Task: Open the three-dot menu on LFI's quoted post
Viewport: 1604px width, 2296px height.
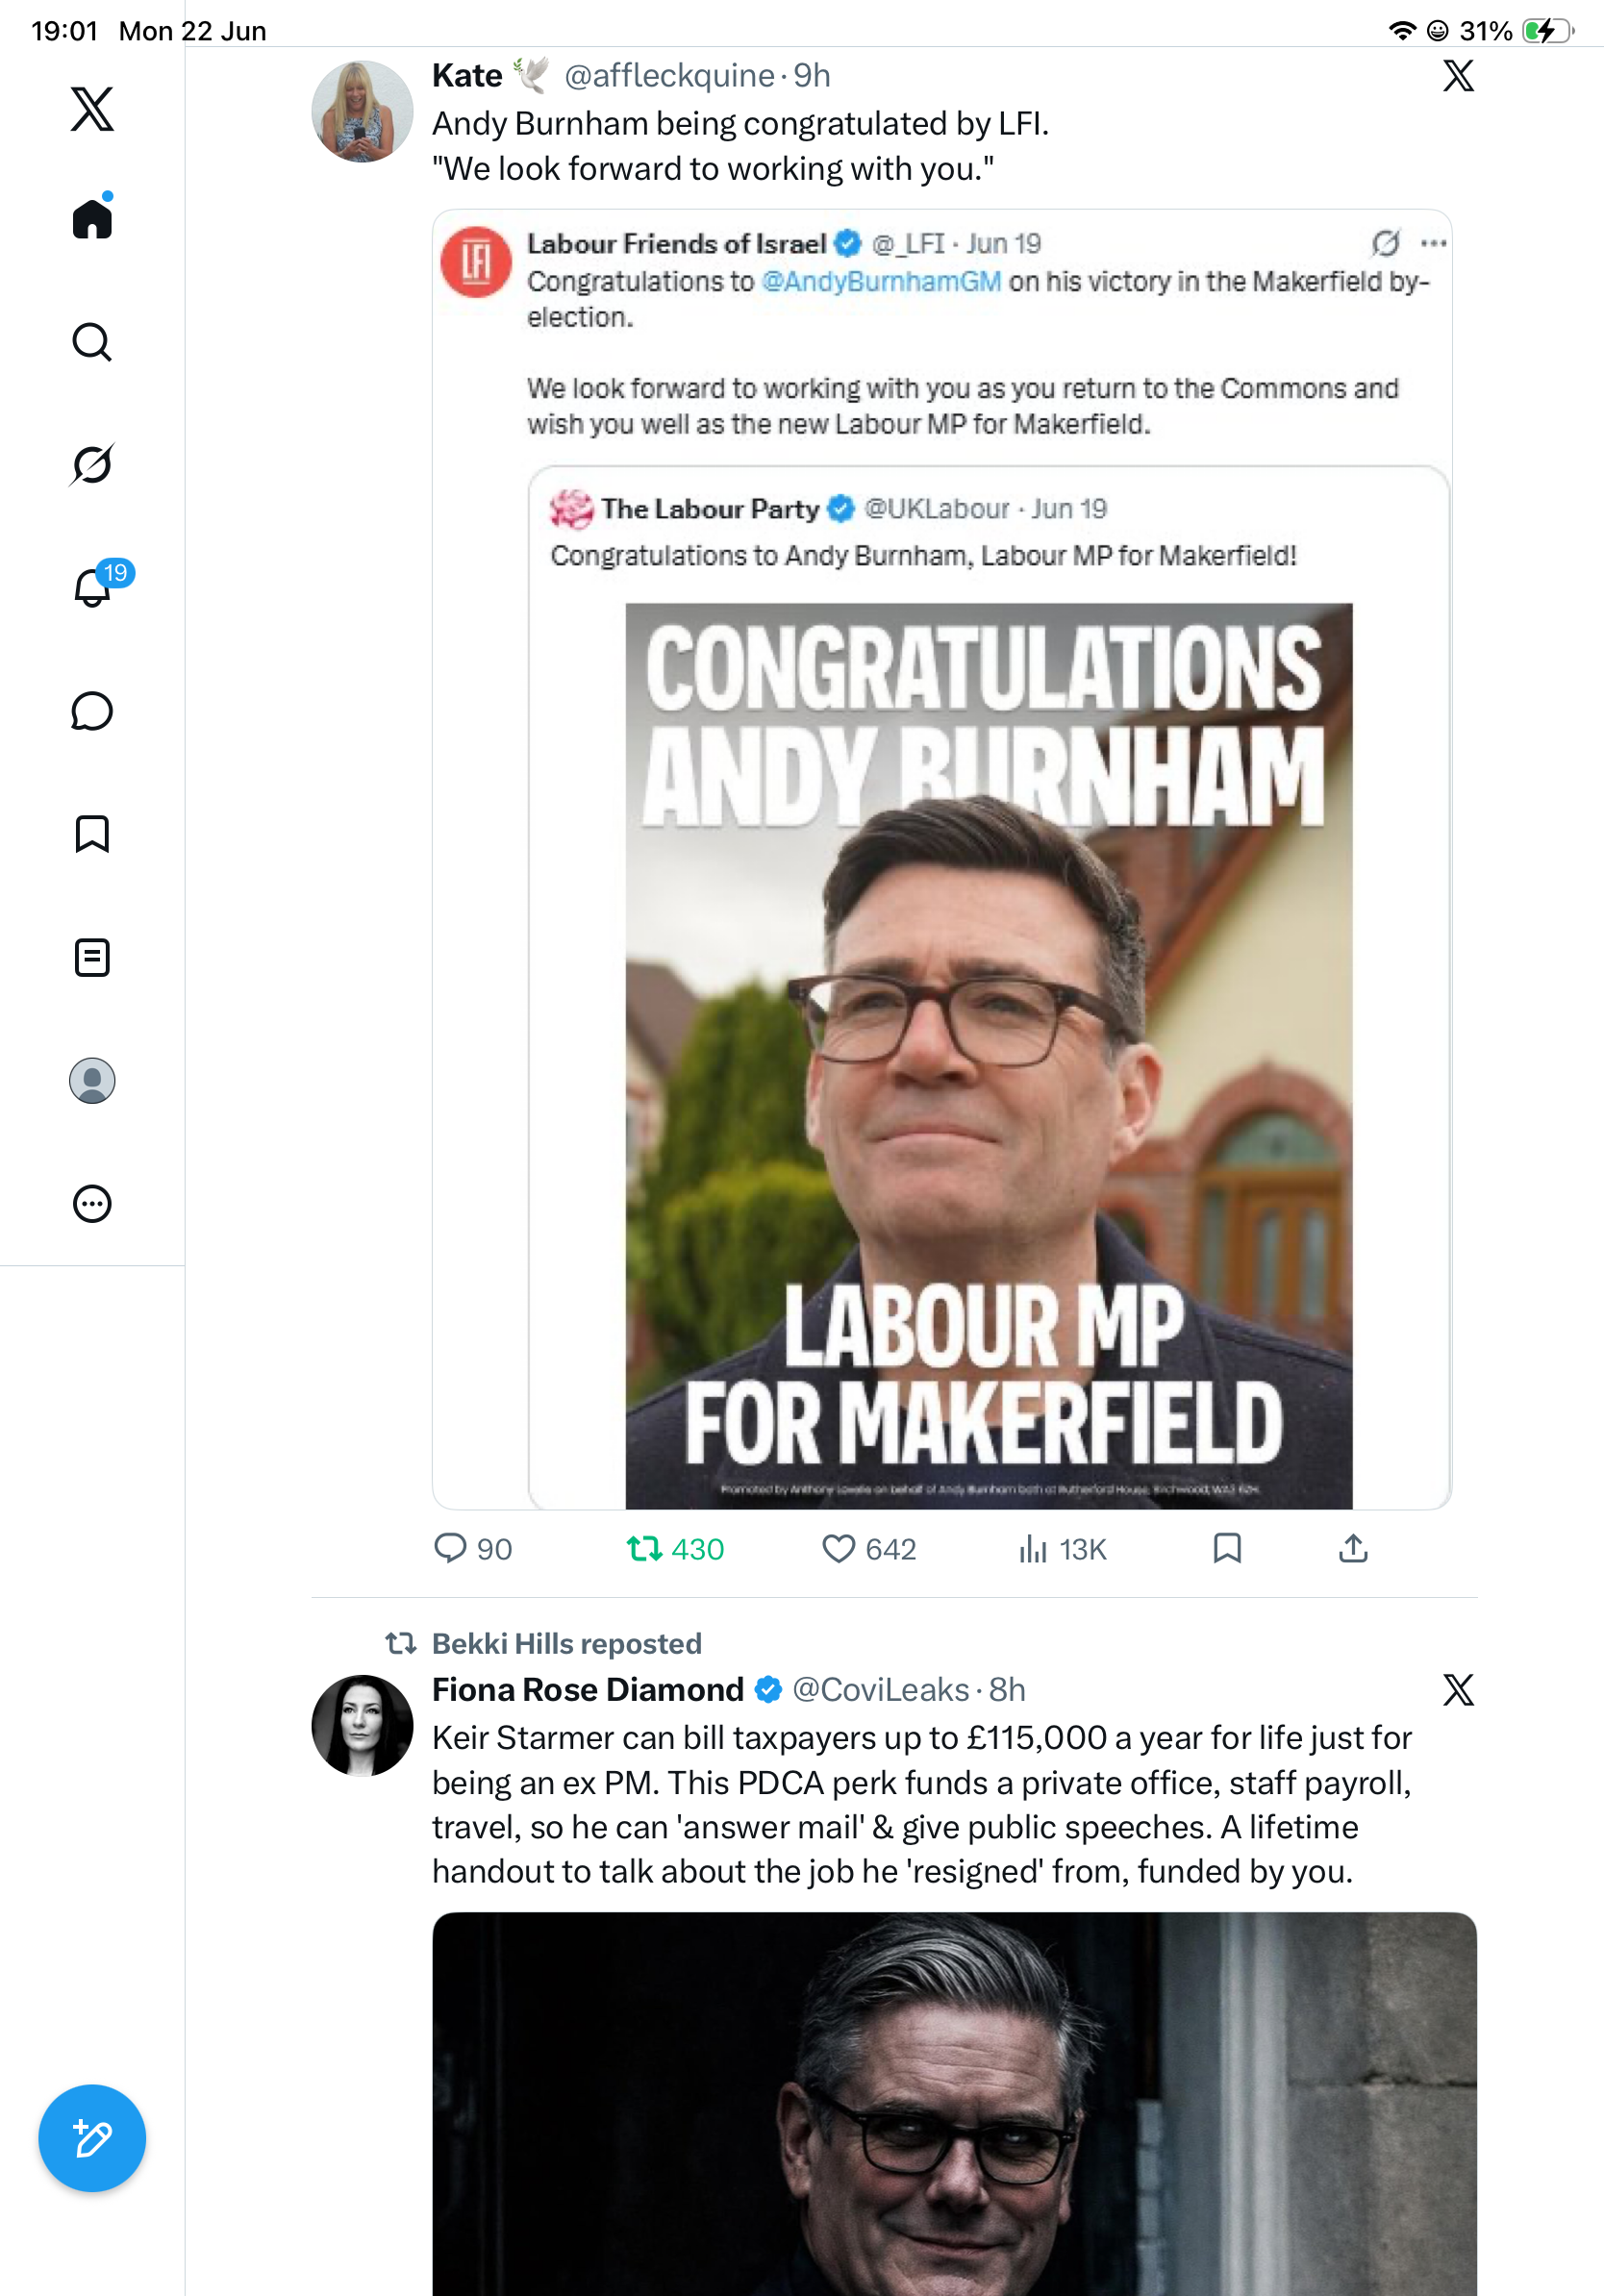Action: [x=1434, y=243]
